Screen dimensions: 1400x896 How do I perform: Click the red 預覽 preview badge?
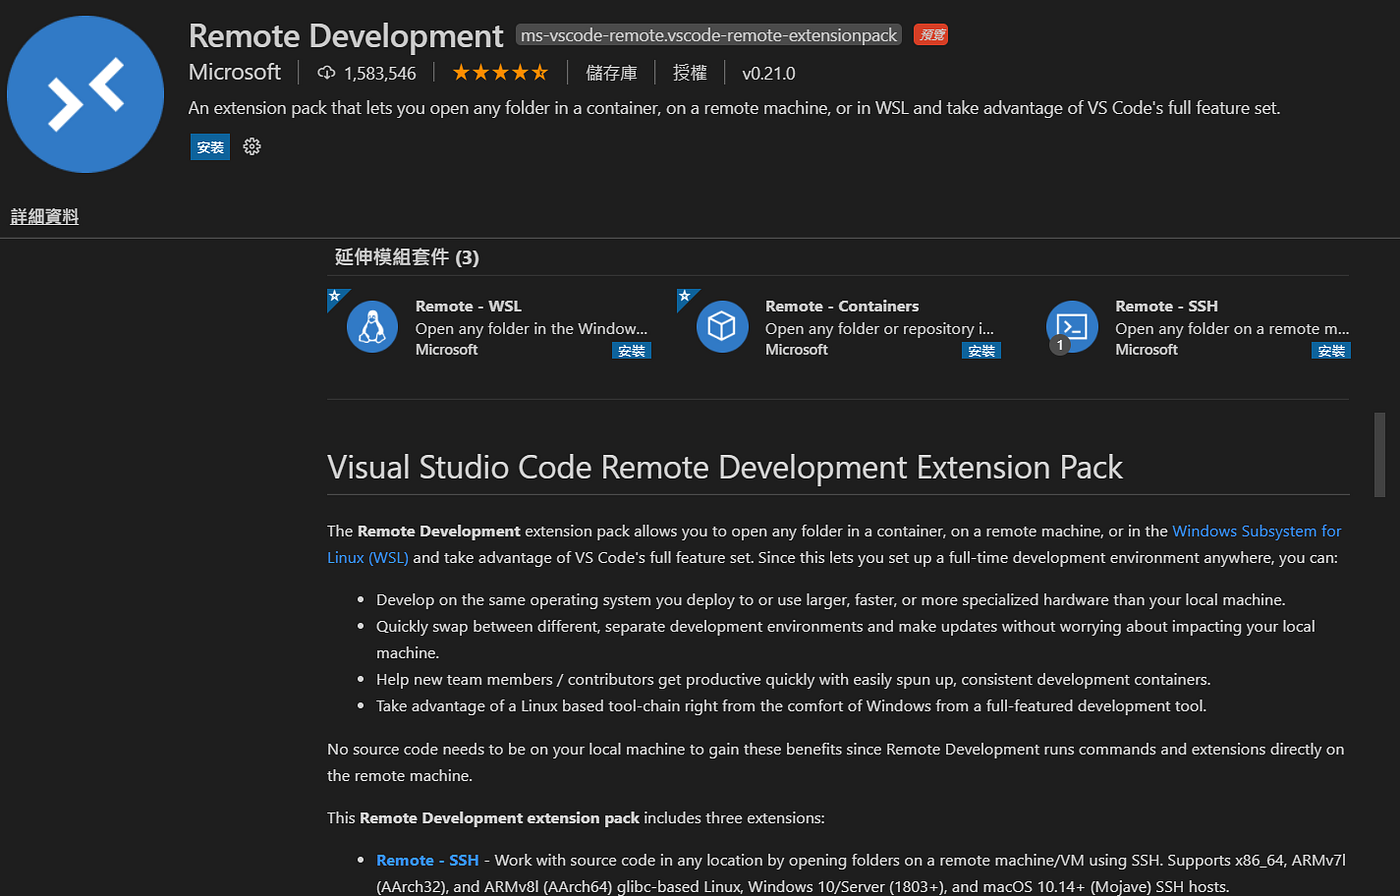[931, 35]
